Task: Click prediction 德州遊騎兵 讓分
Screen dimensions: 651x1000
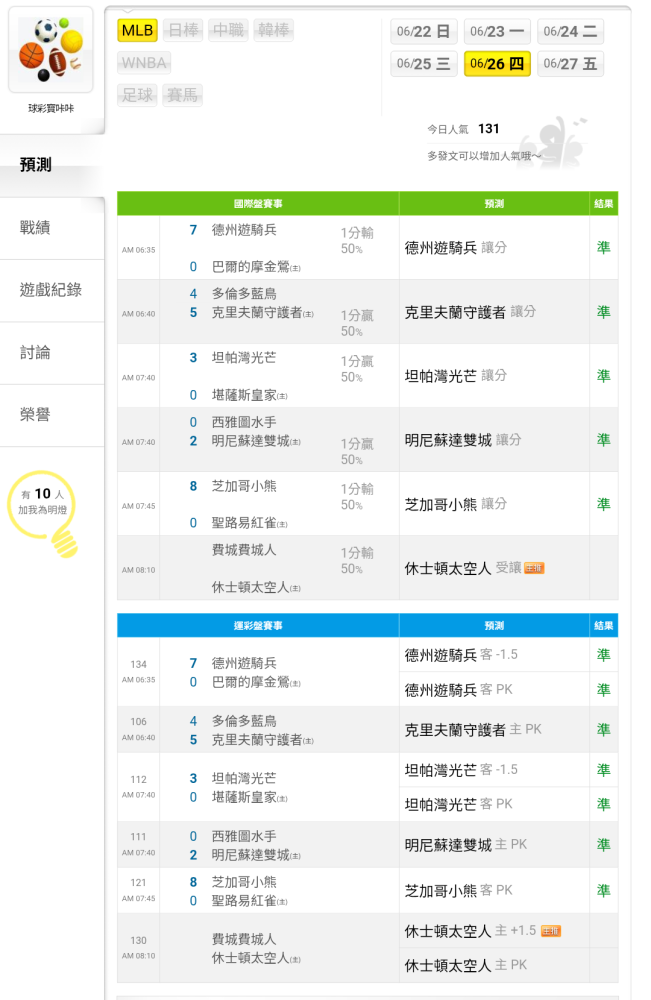Action: (x=456, y=247)
